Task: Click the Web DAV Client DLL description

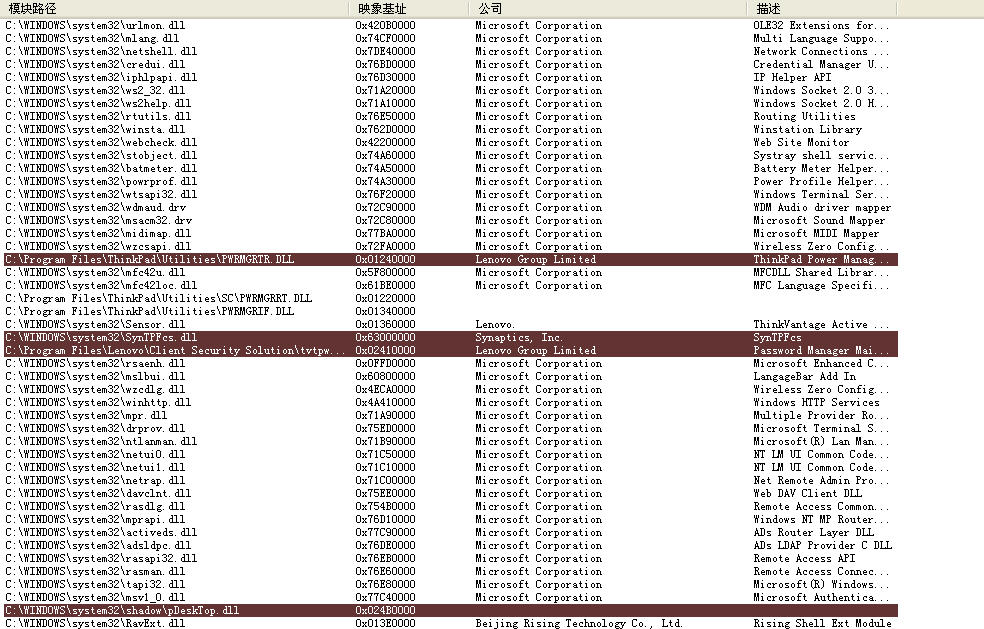Action: pyautogui.click(x=807, y=493)
